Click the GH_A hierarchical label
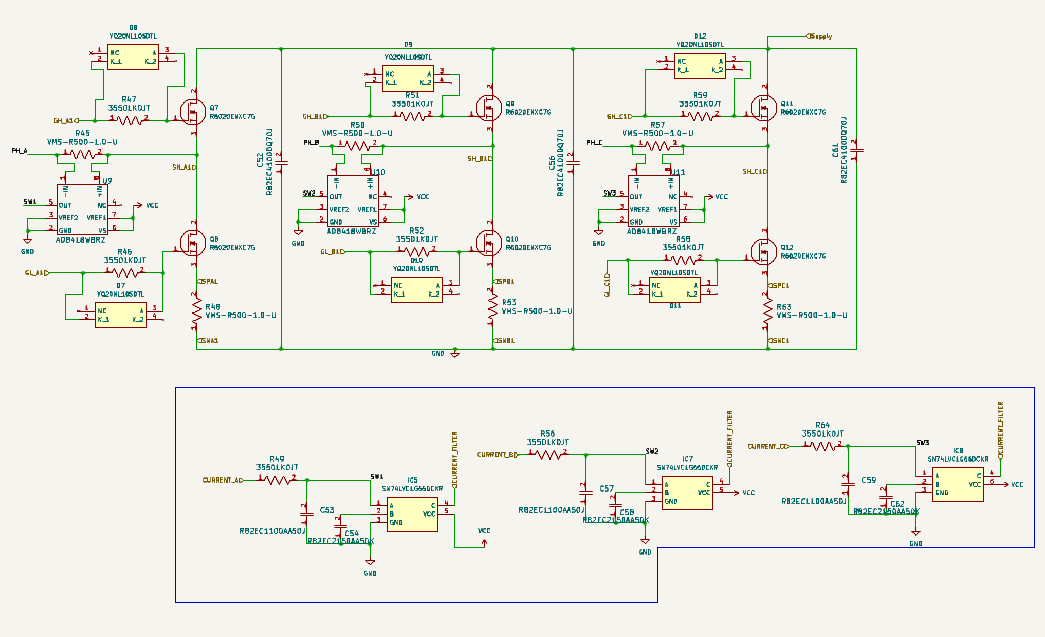This screenshot has height=637, width=1045. [64, 121]
